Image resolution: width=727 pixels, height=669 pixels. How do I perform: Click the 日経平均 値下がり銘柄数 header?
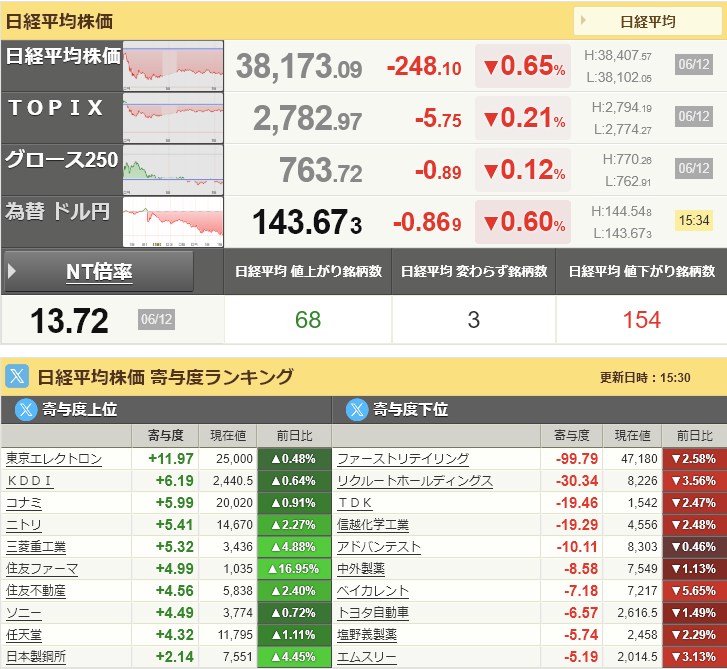click(x=642, y=271)
